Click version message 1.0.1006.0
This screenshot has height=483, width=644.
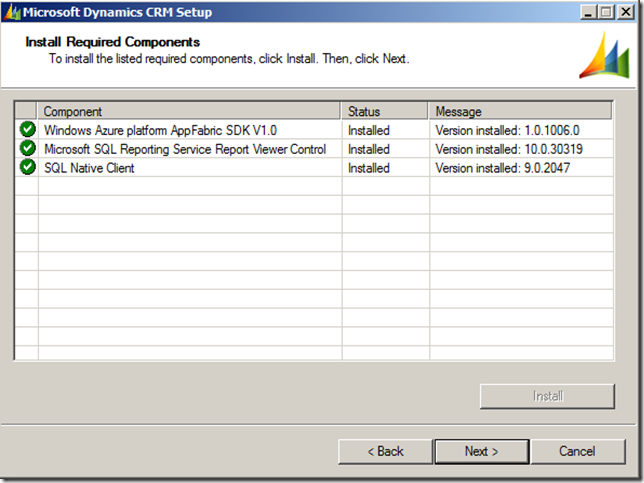tap(510, 130)
